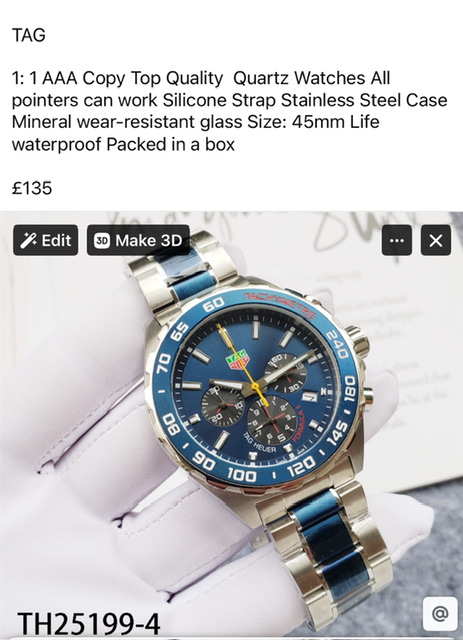The height and width of the screenshot is (640, 463).
Task: Click the magic wand icon on Edit
Action: point(29,240)
